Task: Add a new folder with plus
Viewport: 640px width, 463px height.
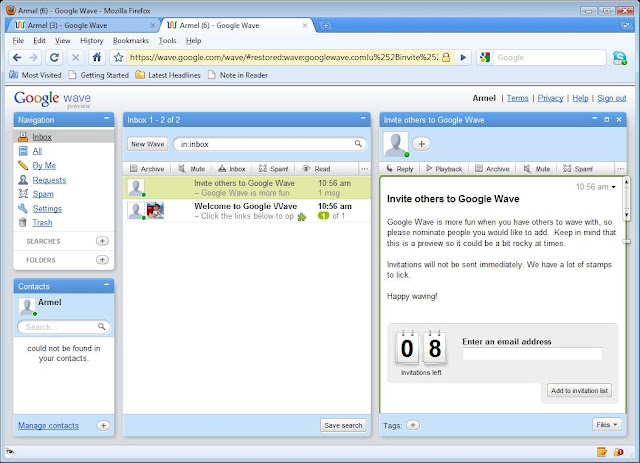Action: [x=102, y=260]
